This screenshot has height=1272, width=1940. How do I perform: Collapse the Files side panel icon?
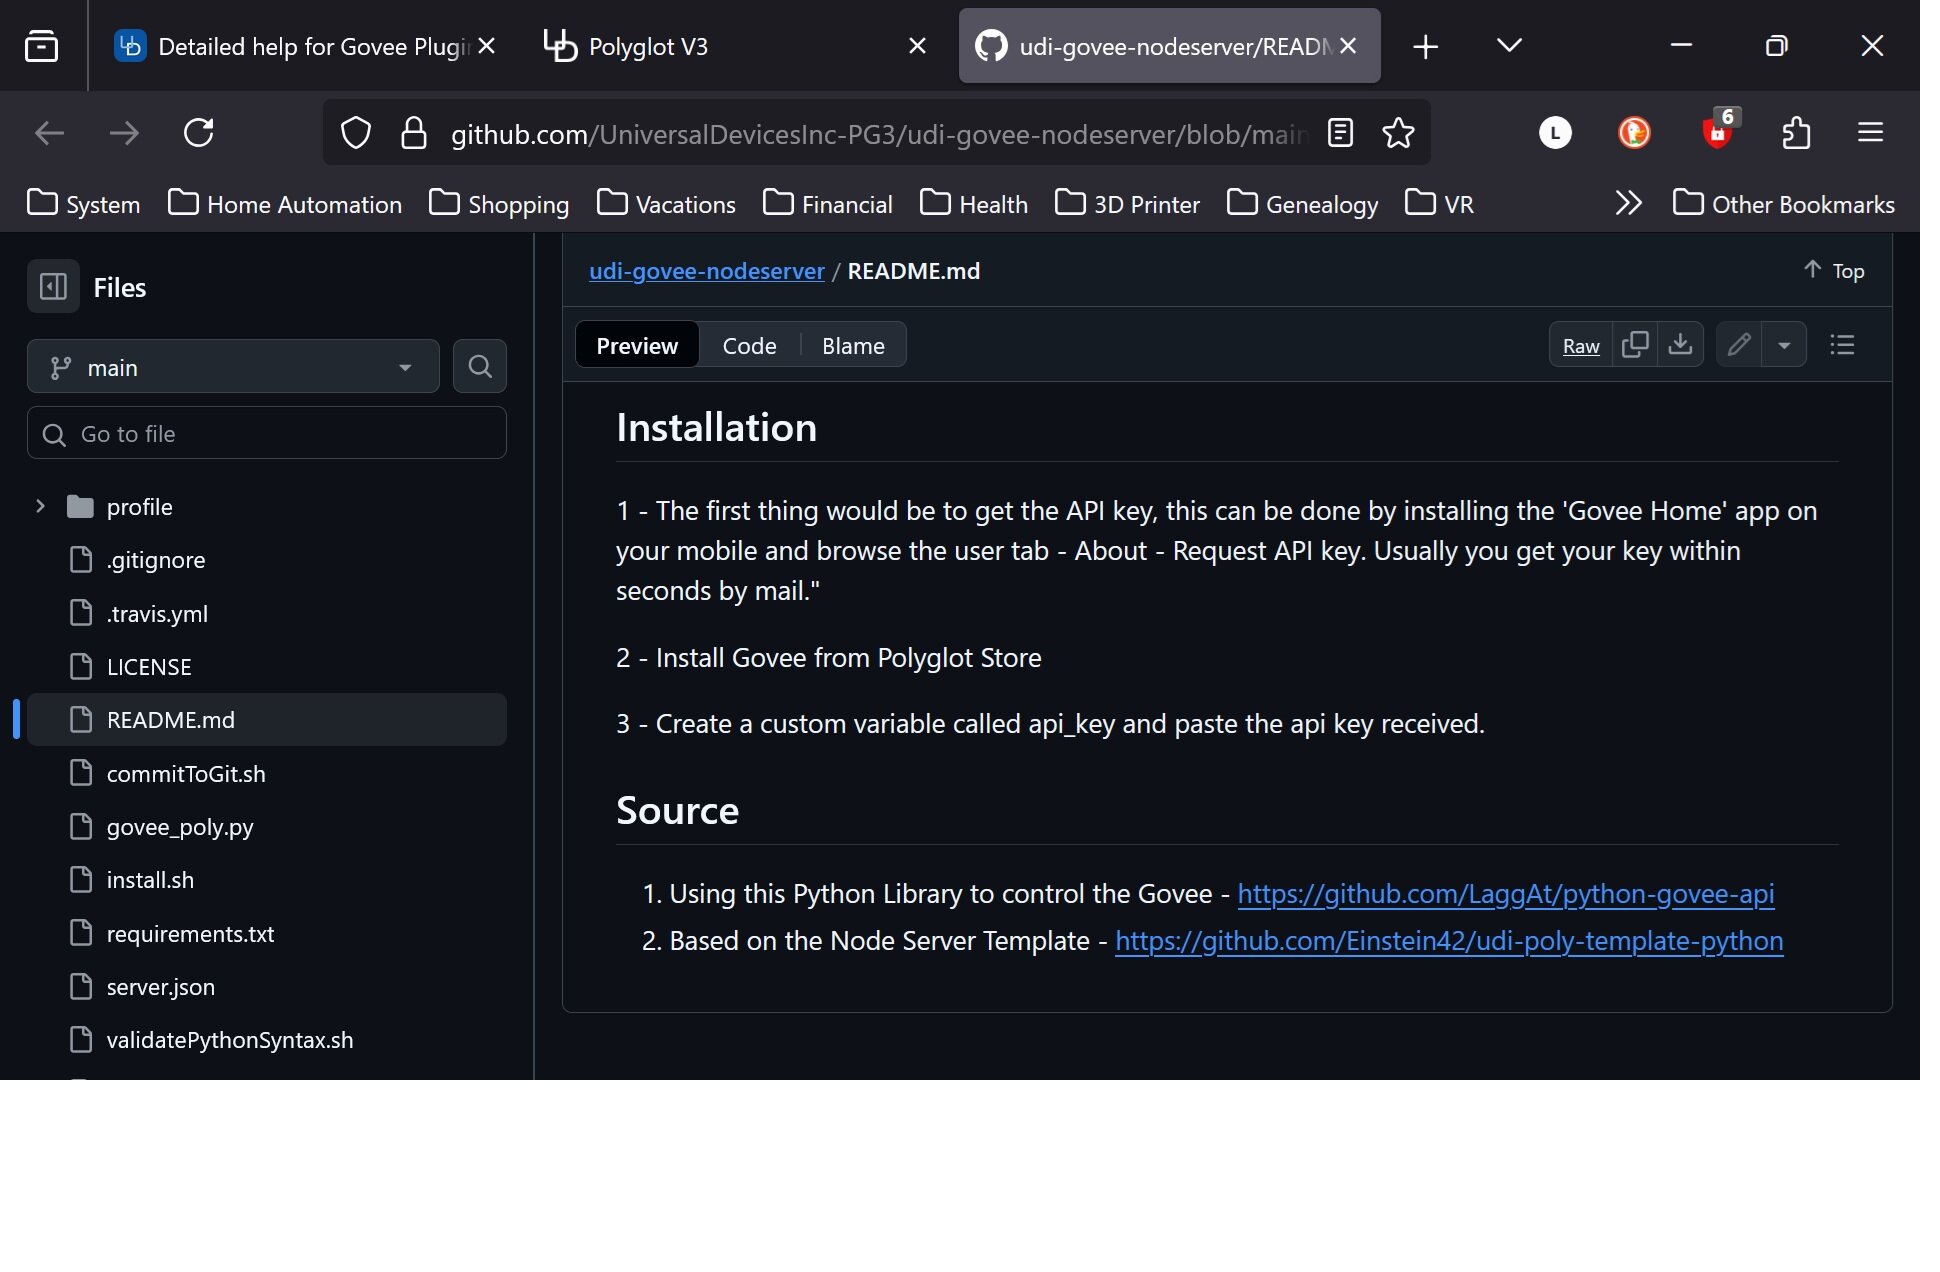(53, 287)
